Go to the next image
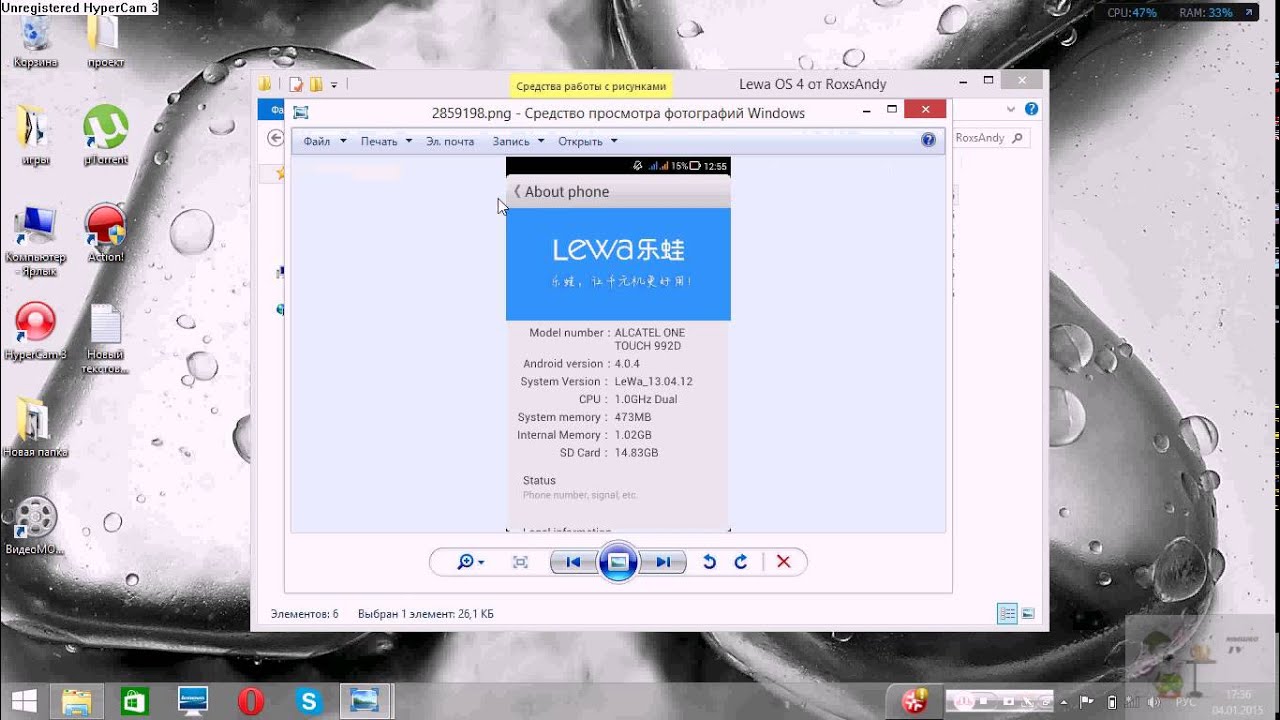1280x720 pixels. tap(663, 562)
